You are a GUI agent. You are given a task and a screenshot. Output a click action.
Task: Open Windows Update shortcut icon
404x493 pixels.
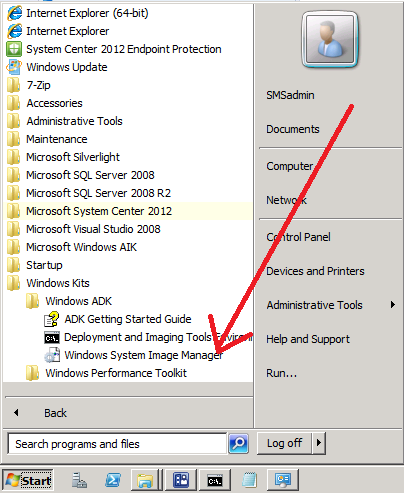tap(14, 67)
